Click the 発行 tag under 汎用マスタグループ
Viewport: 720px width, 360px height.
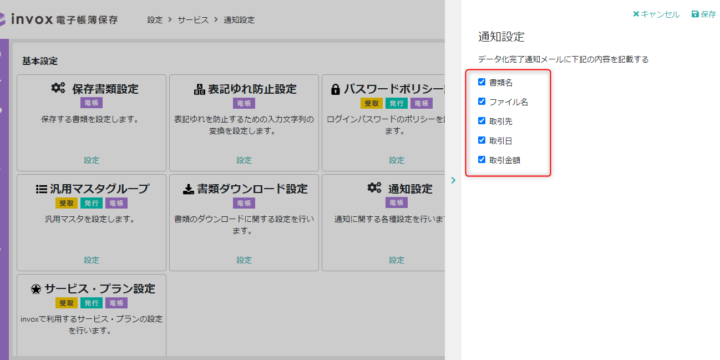coord(91,203)
